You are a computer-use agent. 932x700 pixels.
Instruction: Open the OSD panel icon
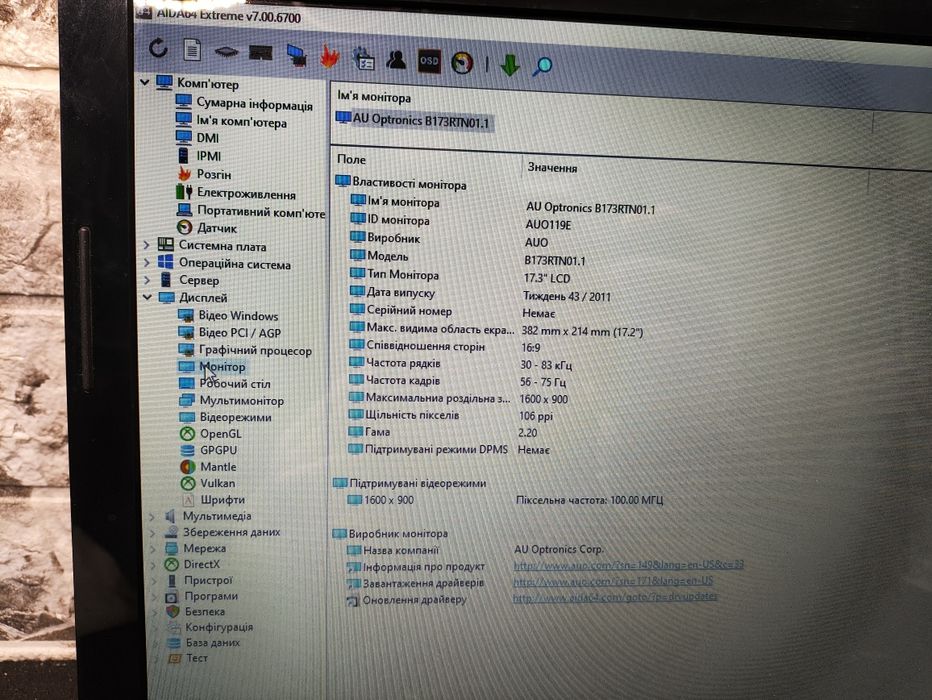point(429,61)
